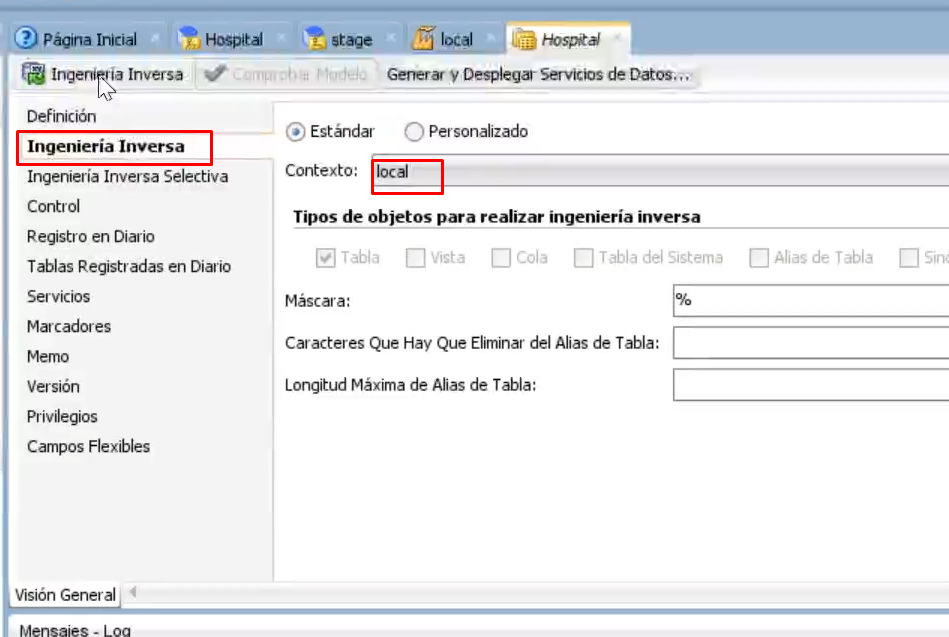Open the Campos Flexibles section

click(88, 446)
